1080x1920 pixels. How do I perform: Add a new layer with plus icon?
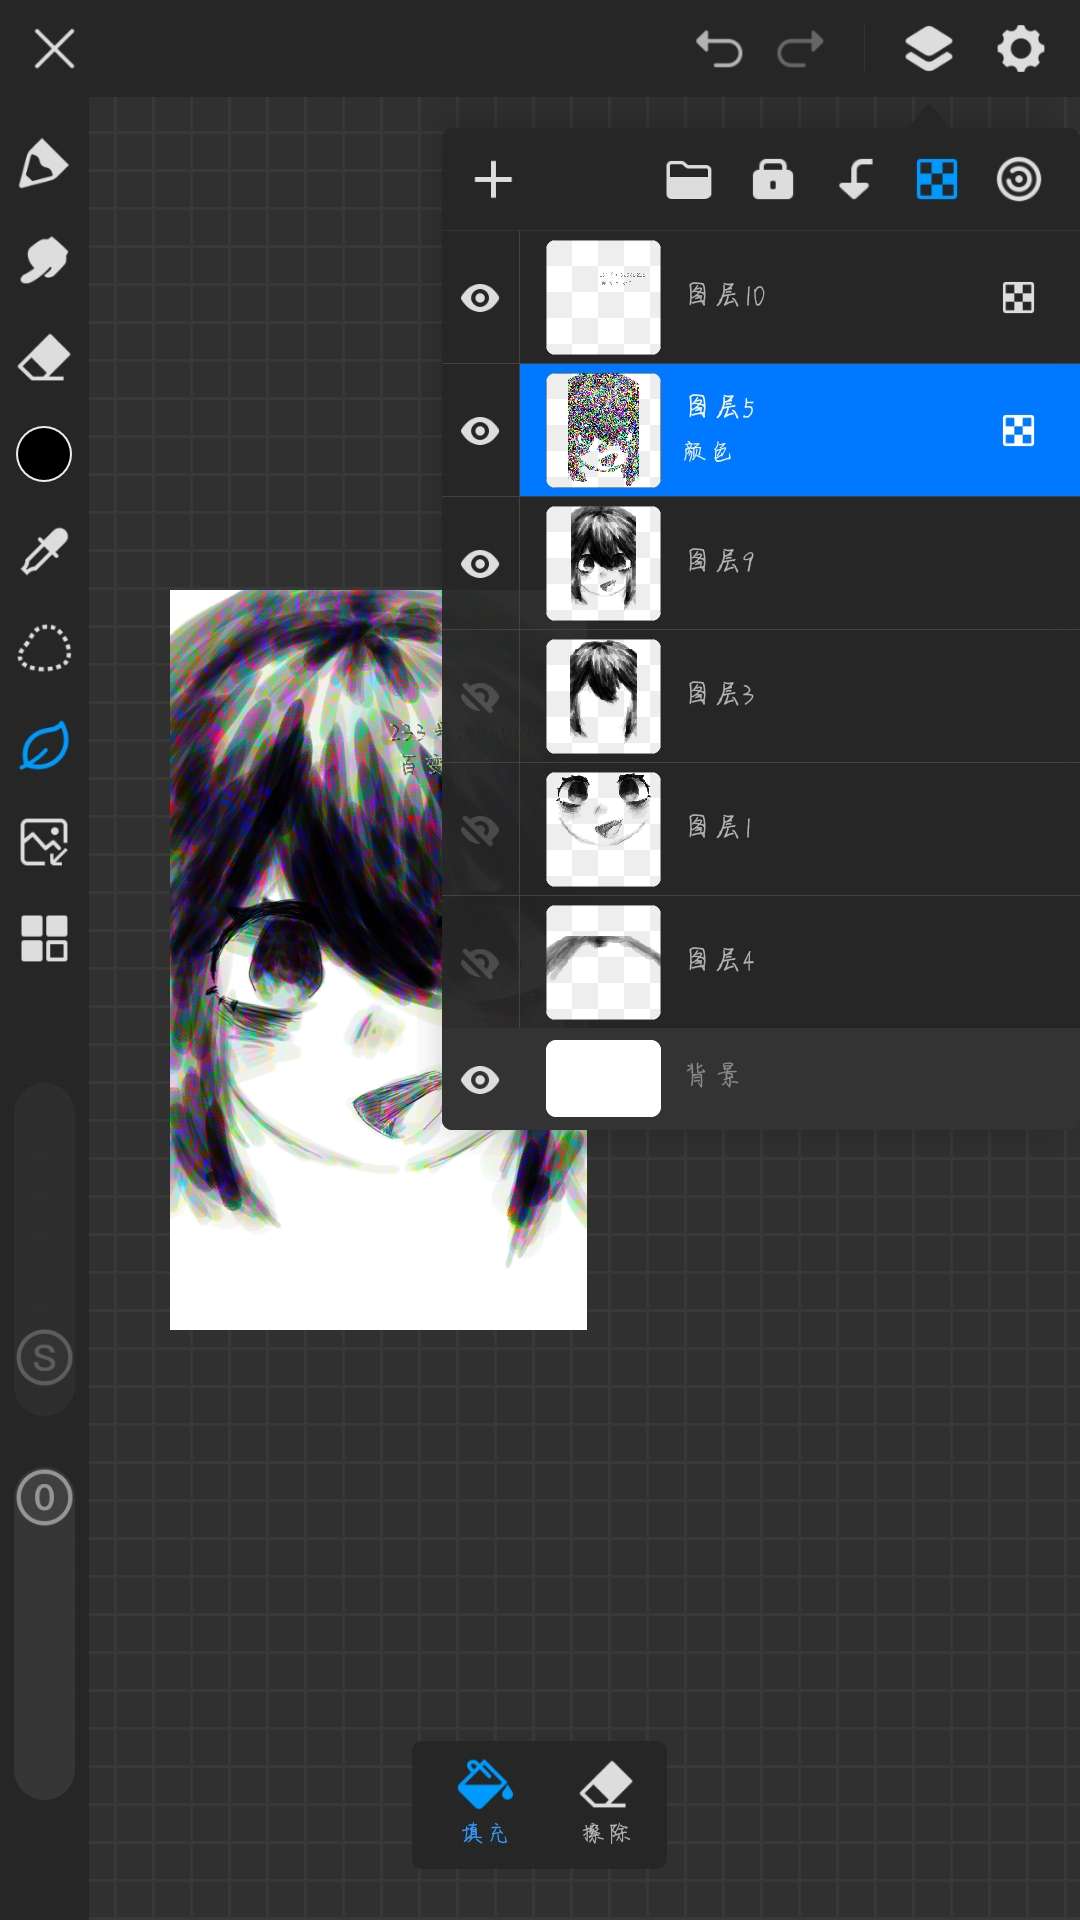point(493,180)
